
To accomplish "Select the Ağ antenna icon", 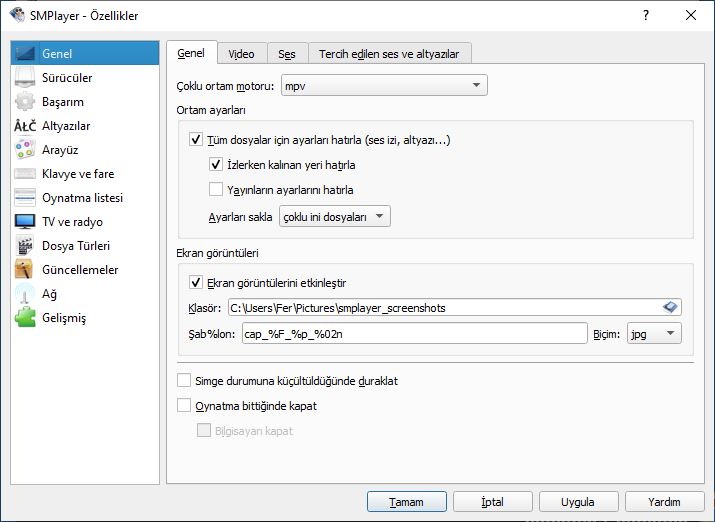I will (x=25, y=294).
